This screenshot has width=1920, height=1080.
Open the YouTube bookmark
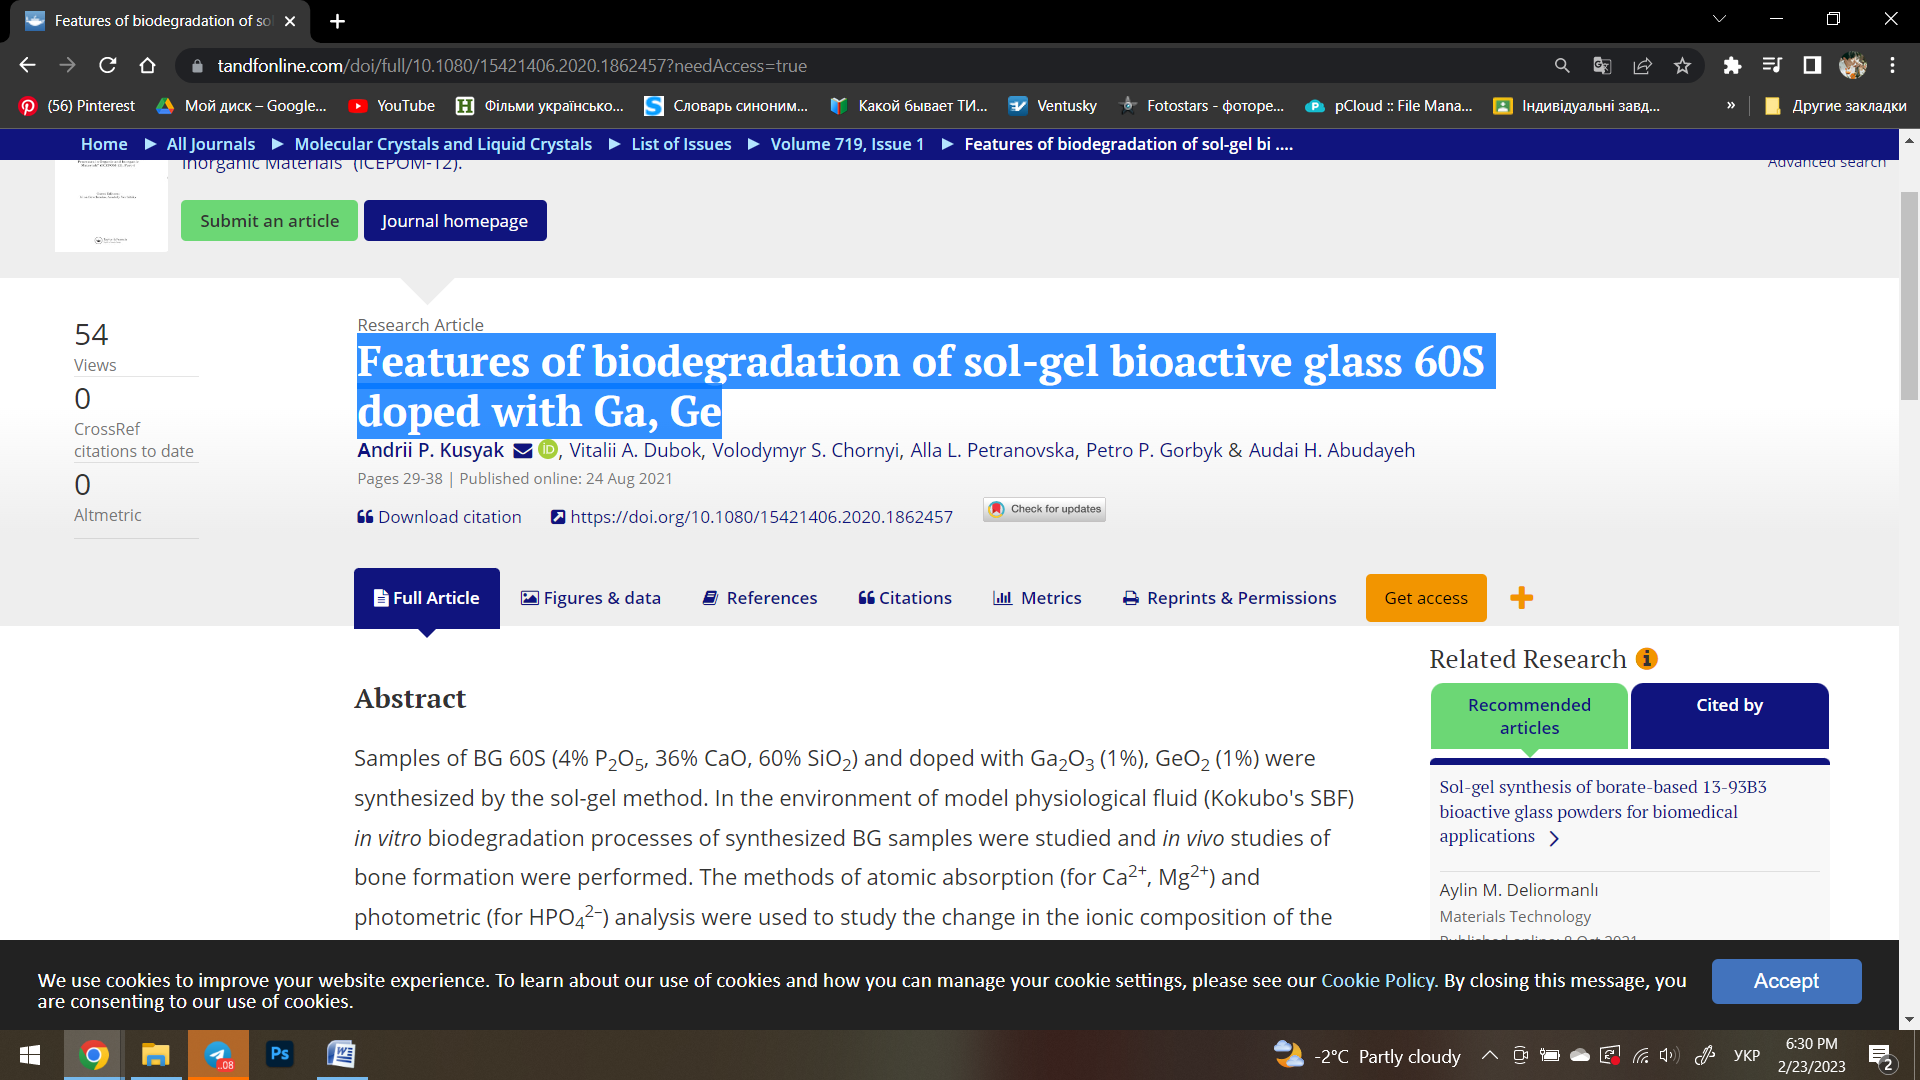tap(392, 106)
